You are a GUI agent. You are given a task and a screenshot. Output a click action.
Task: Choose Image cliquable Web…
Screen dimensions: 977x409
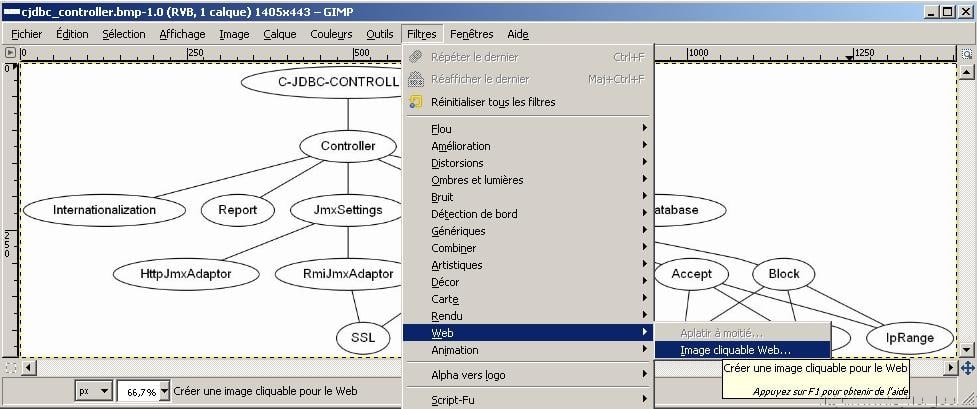743,350
